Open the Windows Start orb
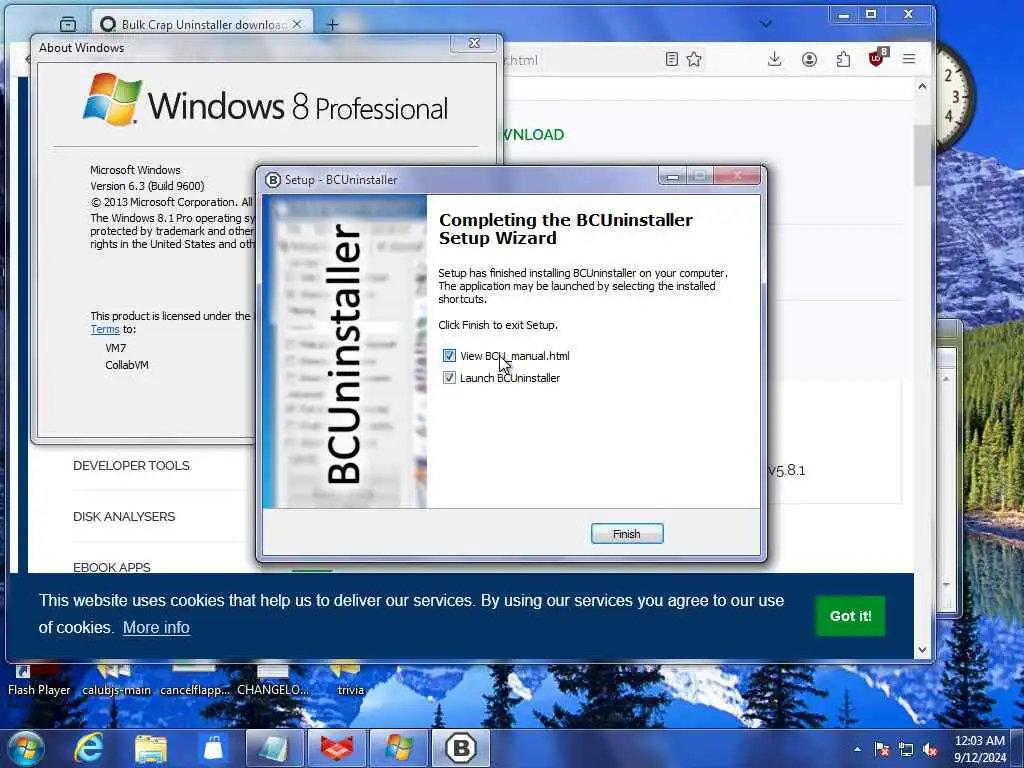This screenshot has width=1024, height=768. [26, 748]
